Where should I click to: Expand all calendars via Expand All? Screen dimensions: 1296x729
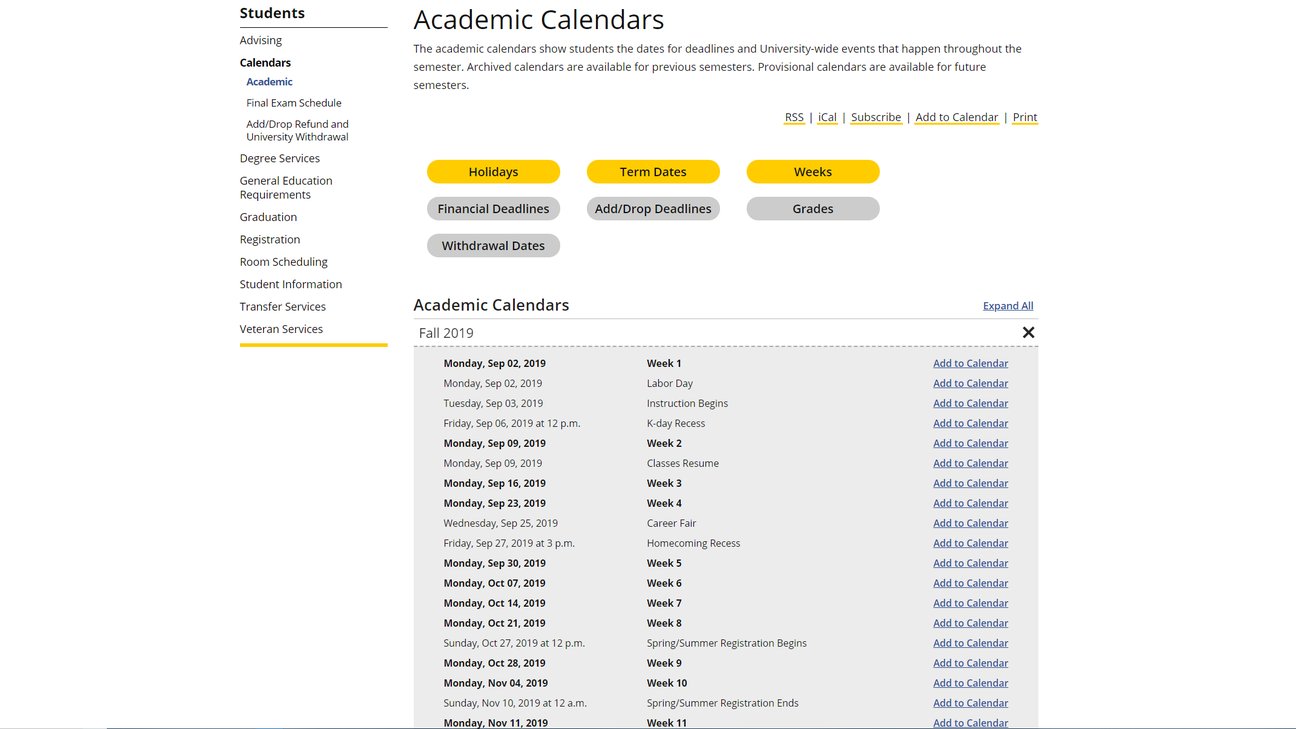[x=1008, y=306]
